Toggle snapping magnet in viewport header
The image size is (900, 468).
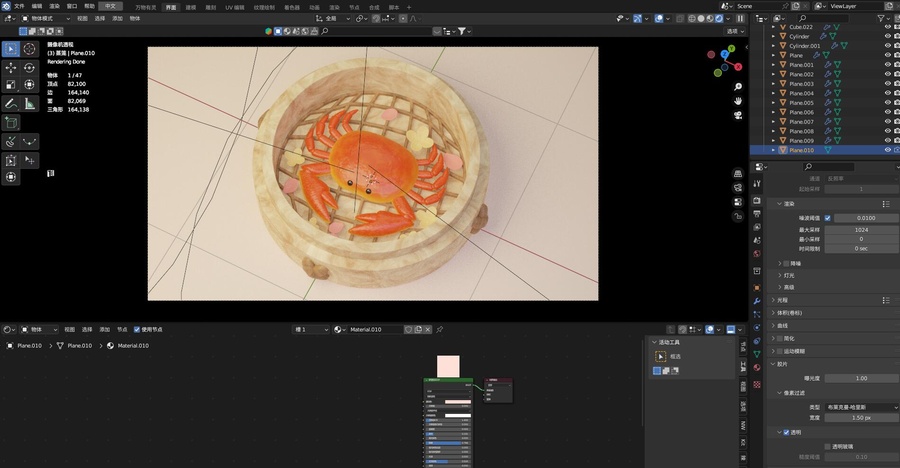[x=376, y=18]
